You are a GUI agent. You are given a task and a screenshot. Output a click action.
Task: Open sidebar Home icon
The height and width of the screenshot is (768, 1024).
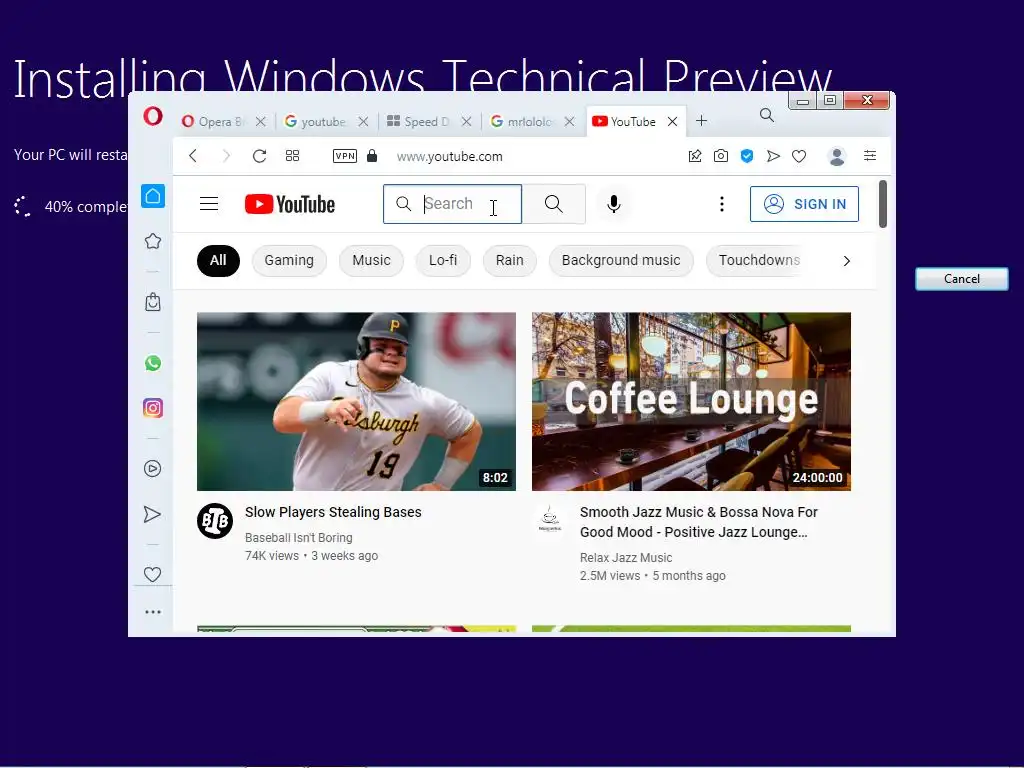click(x=153, y=196)
